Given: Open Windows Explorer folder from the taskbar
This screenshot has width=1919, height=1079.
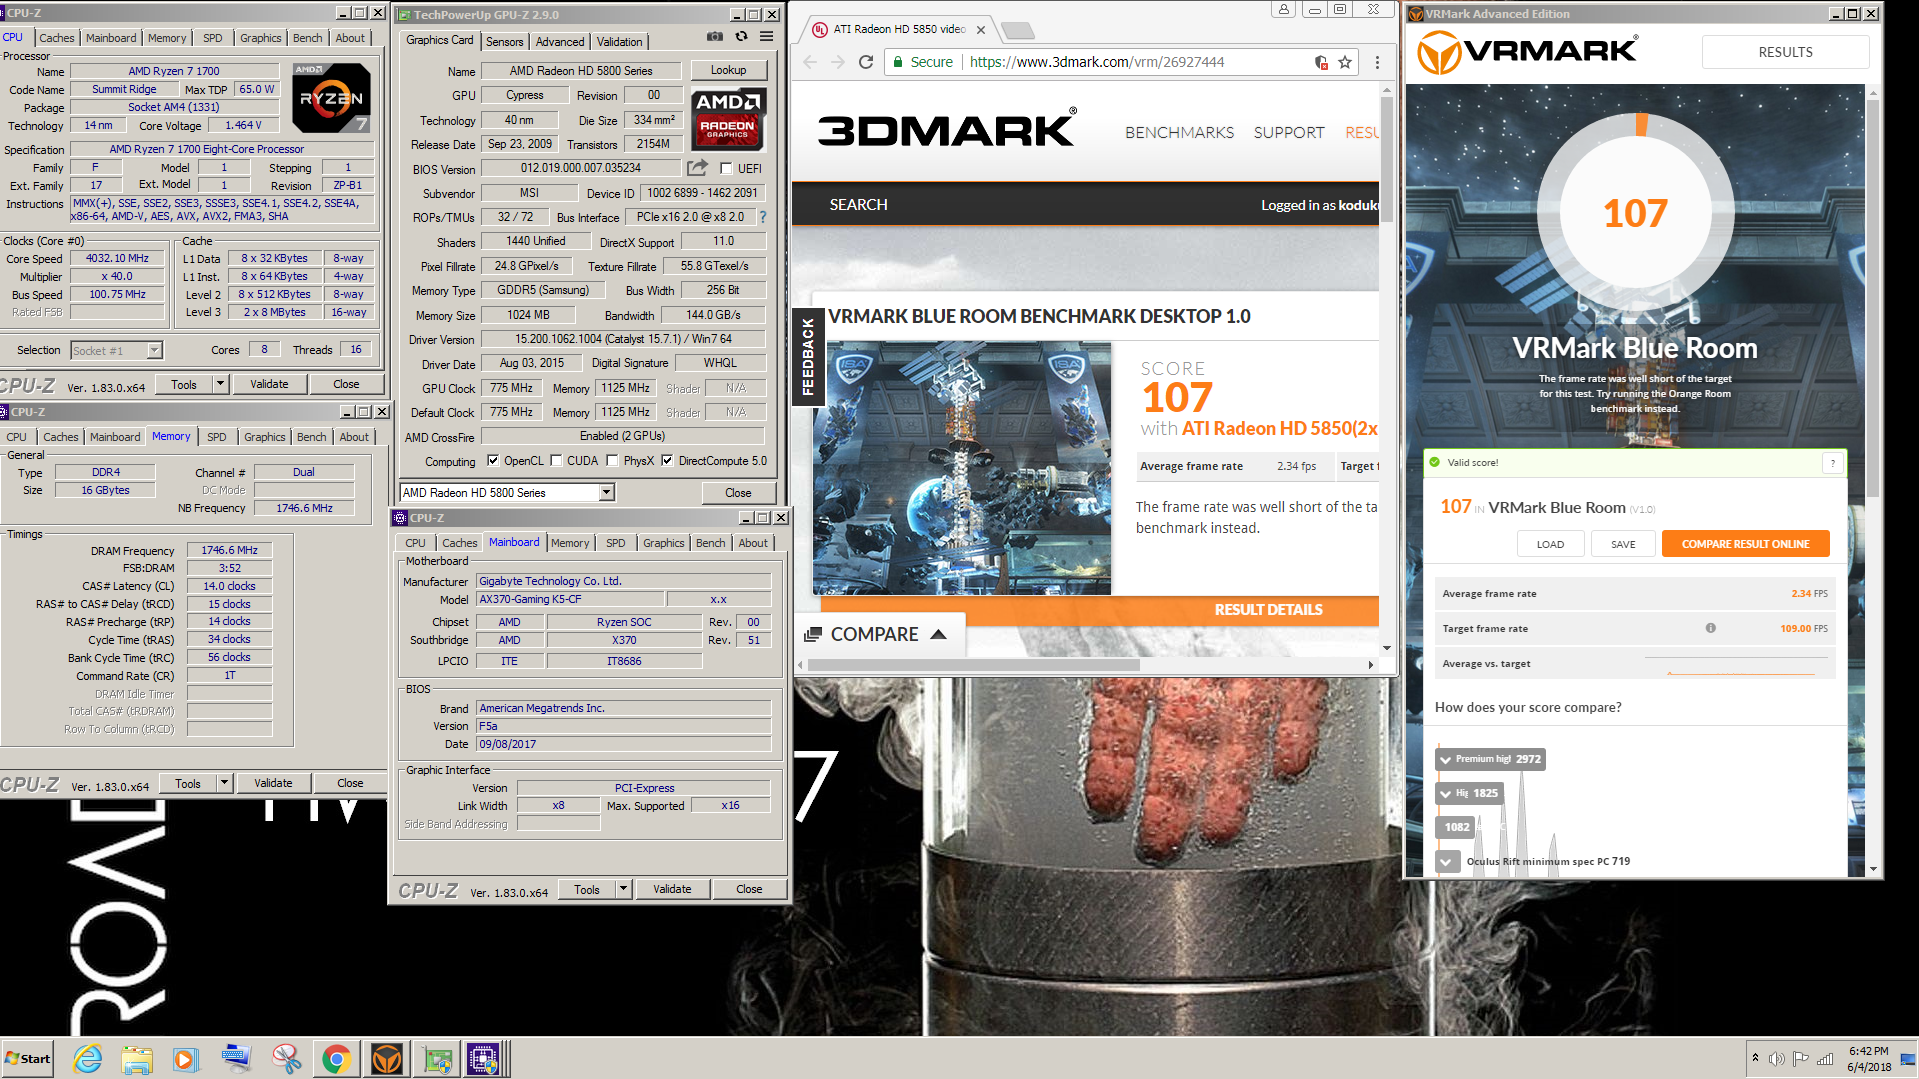Looking at the screenshot, I should (137, 1058).
